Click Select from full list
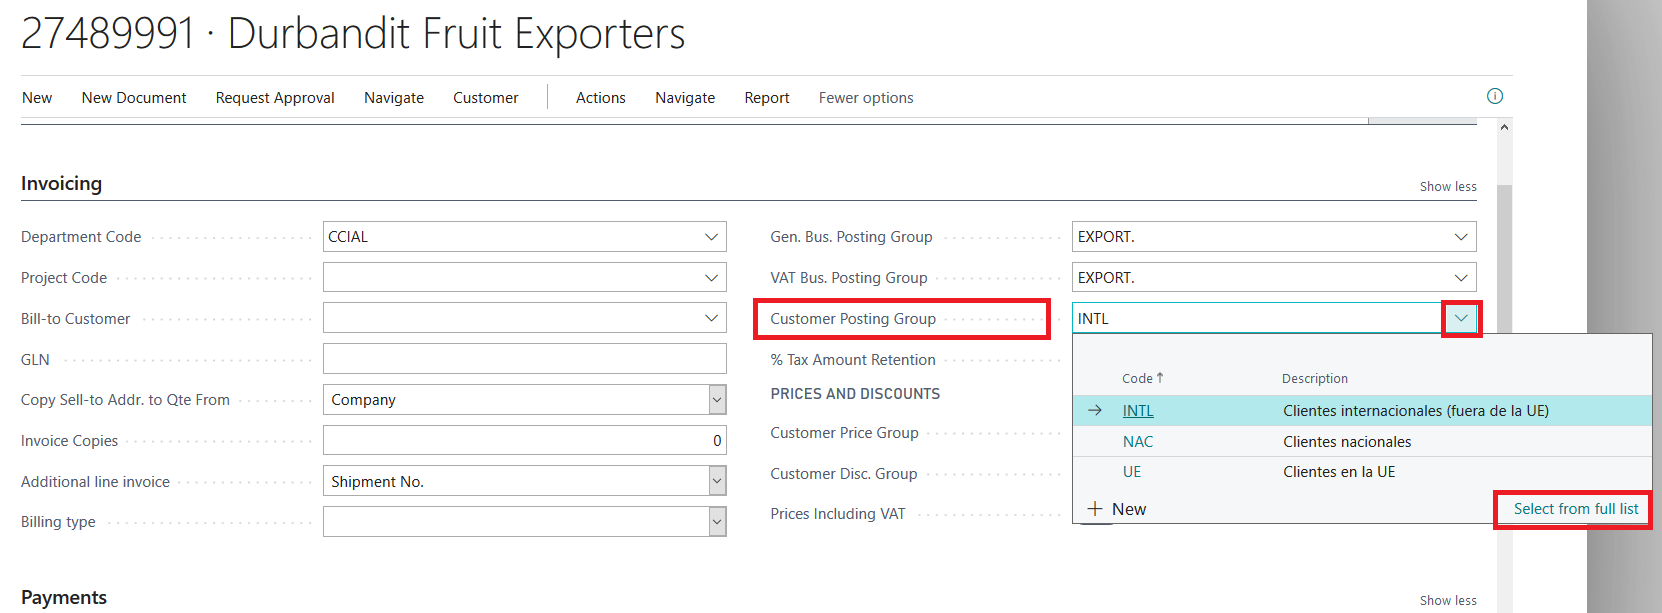This screenshot has height=613, width=1662. coord(1576,509)
